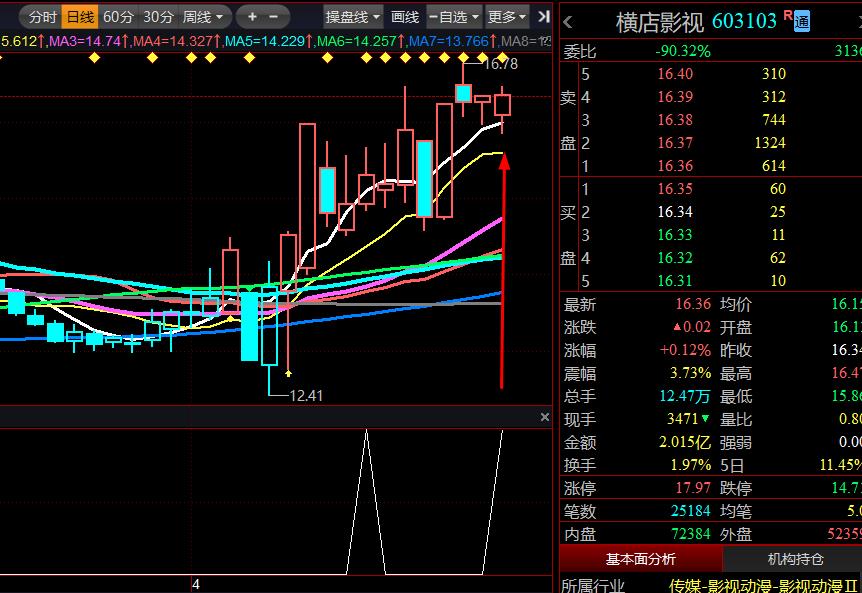This screenshot has height=593, width=862.
Task: Switch to 60分 chart period
Action: tap(118, 17)
